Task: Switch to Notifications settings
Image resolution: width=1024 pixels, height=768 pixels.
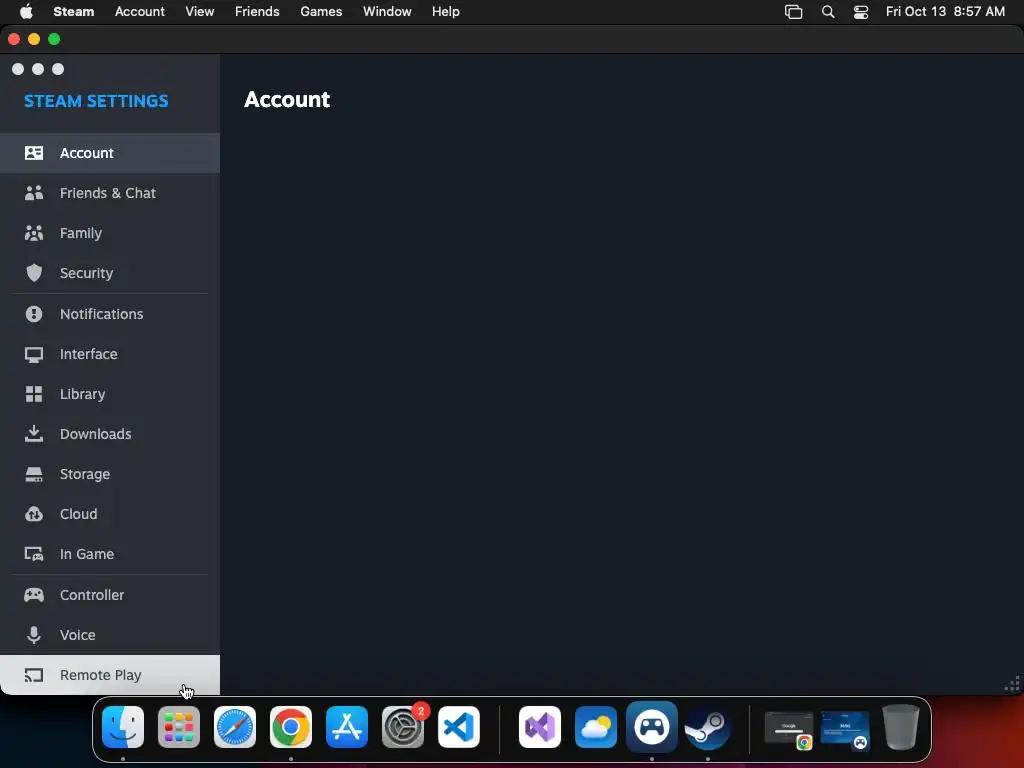Action: coord(110,313)
